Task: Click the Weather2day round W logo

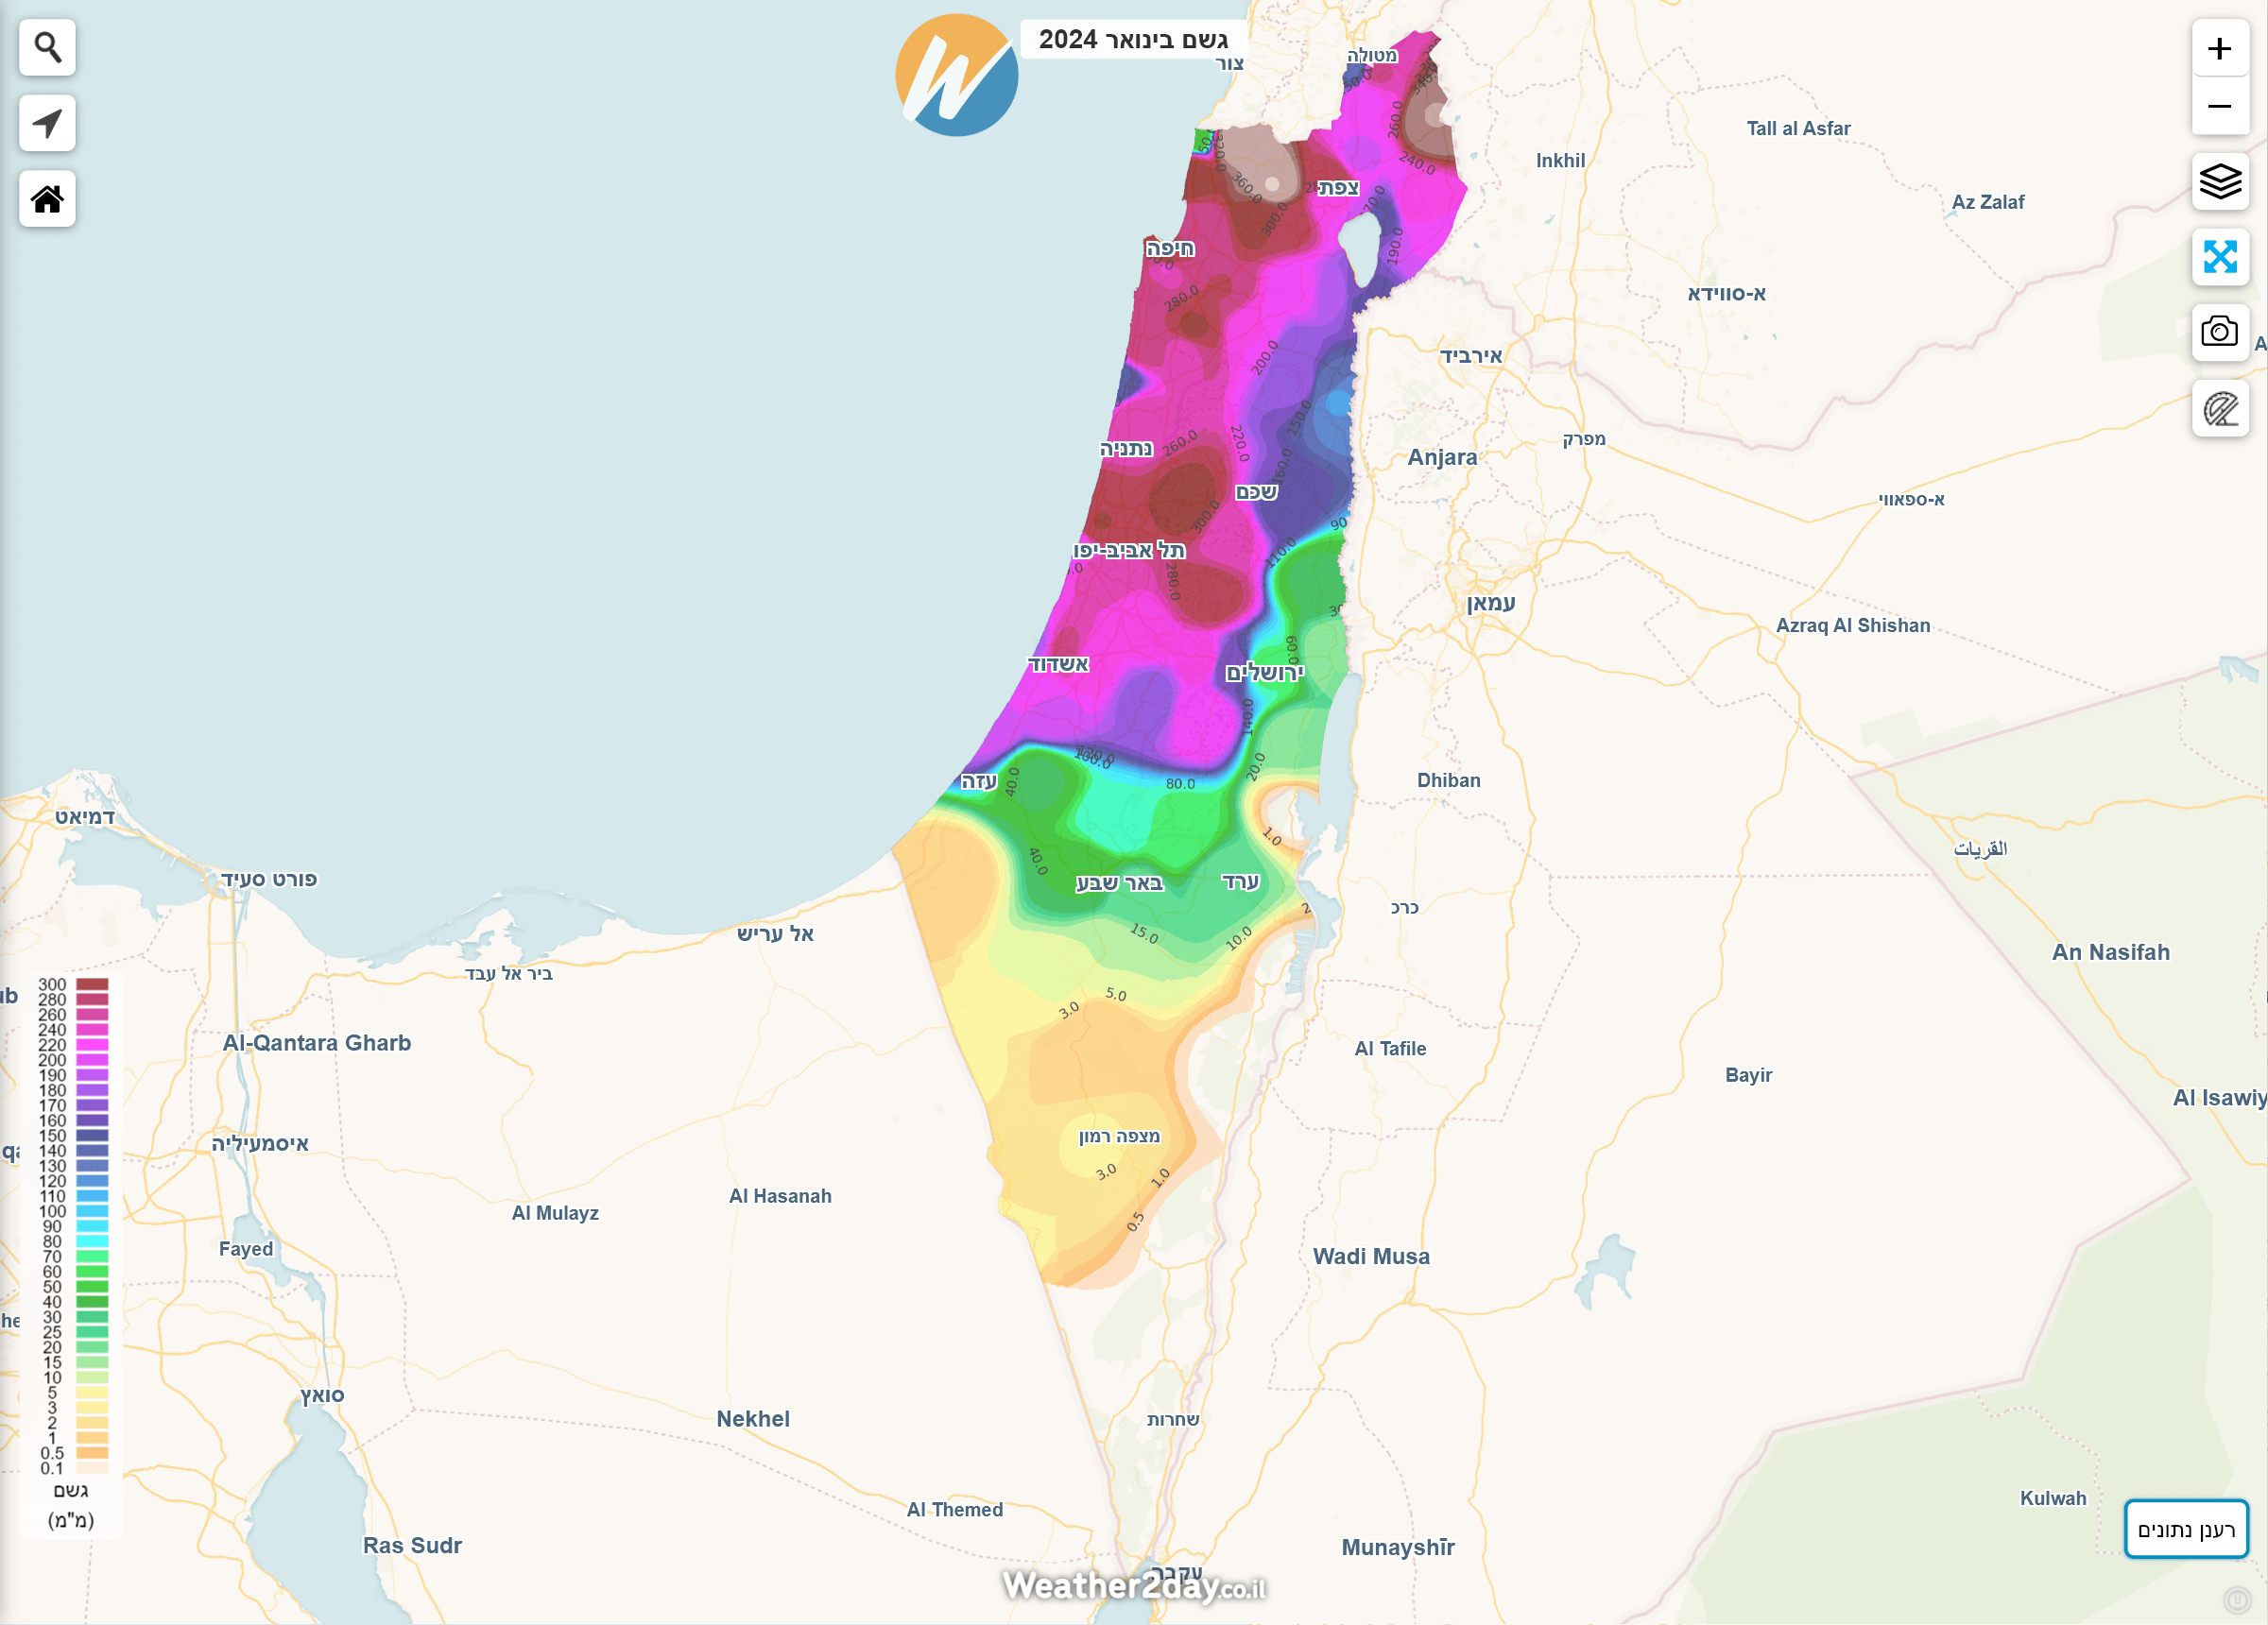Action: pos(956,75)
